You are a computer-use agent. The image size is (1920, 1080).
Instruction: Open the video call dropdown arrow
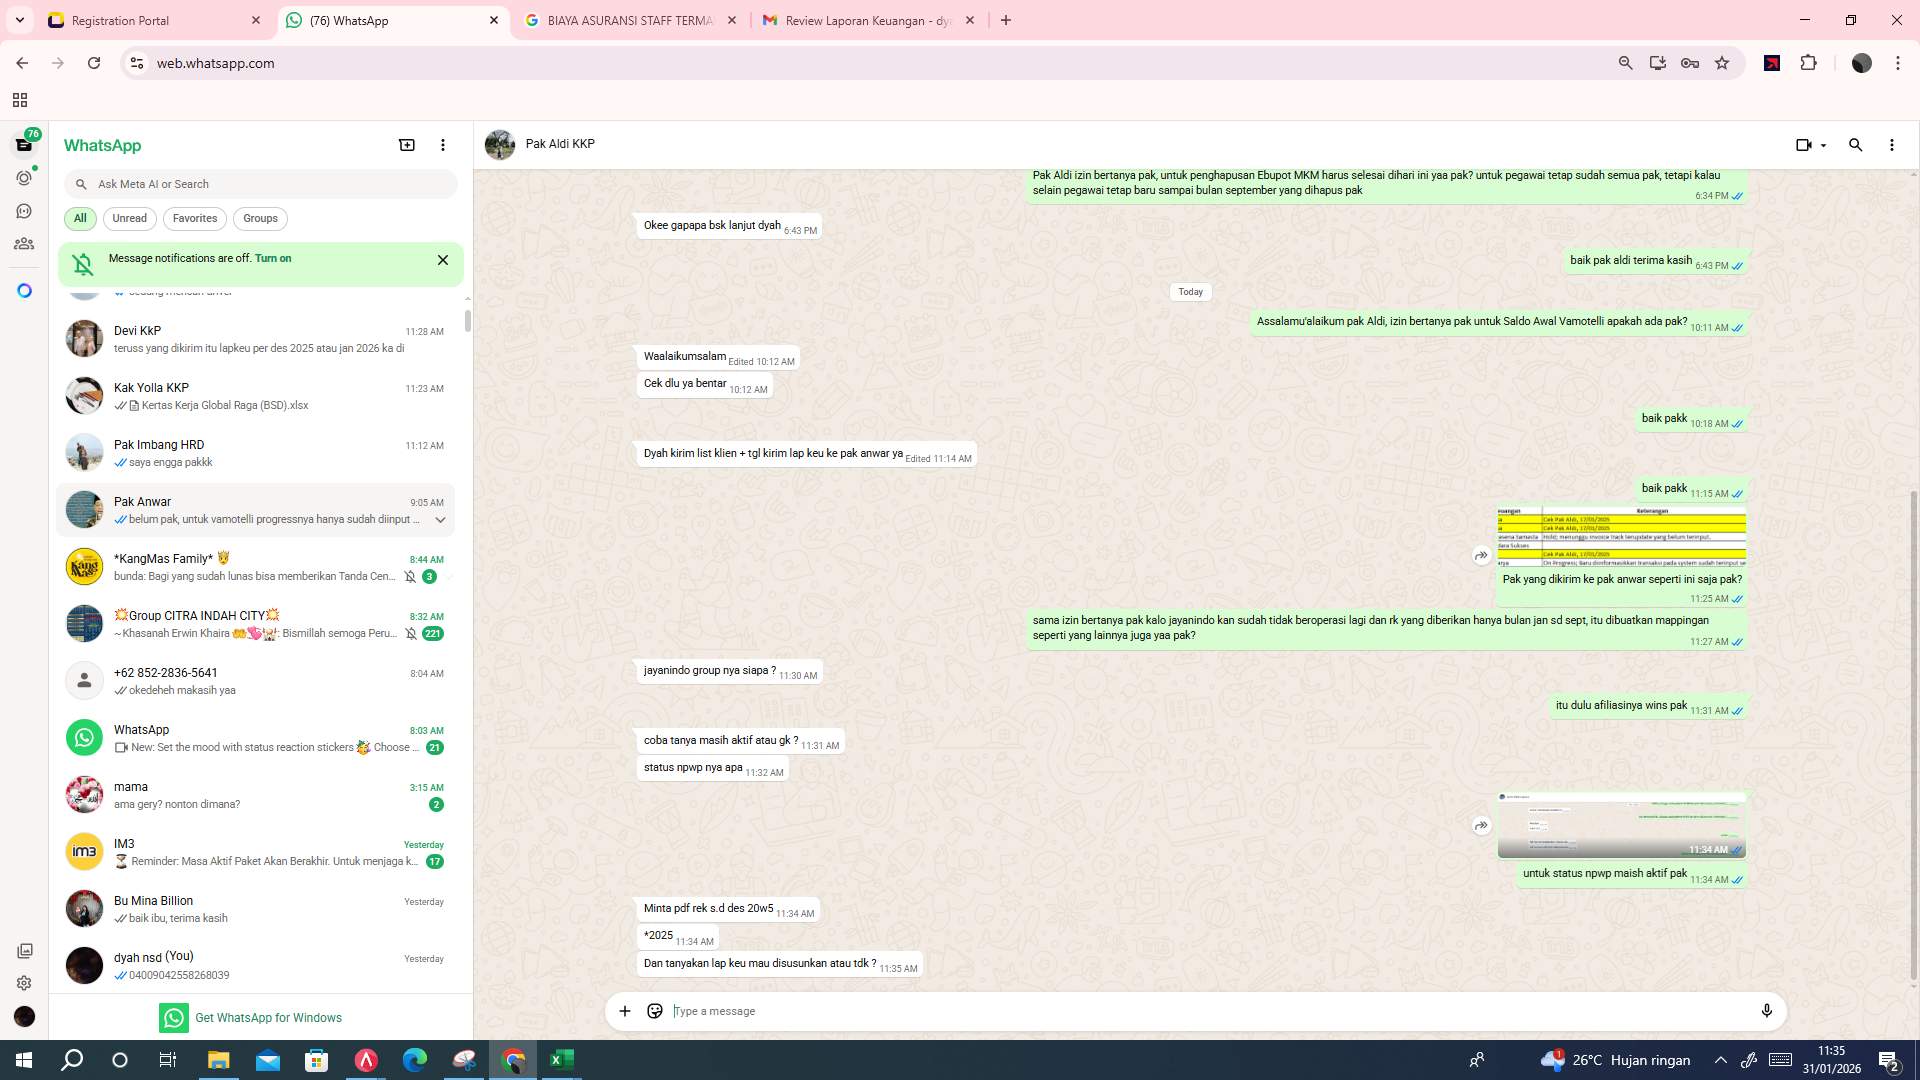click(1822, 145)
